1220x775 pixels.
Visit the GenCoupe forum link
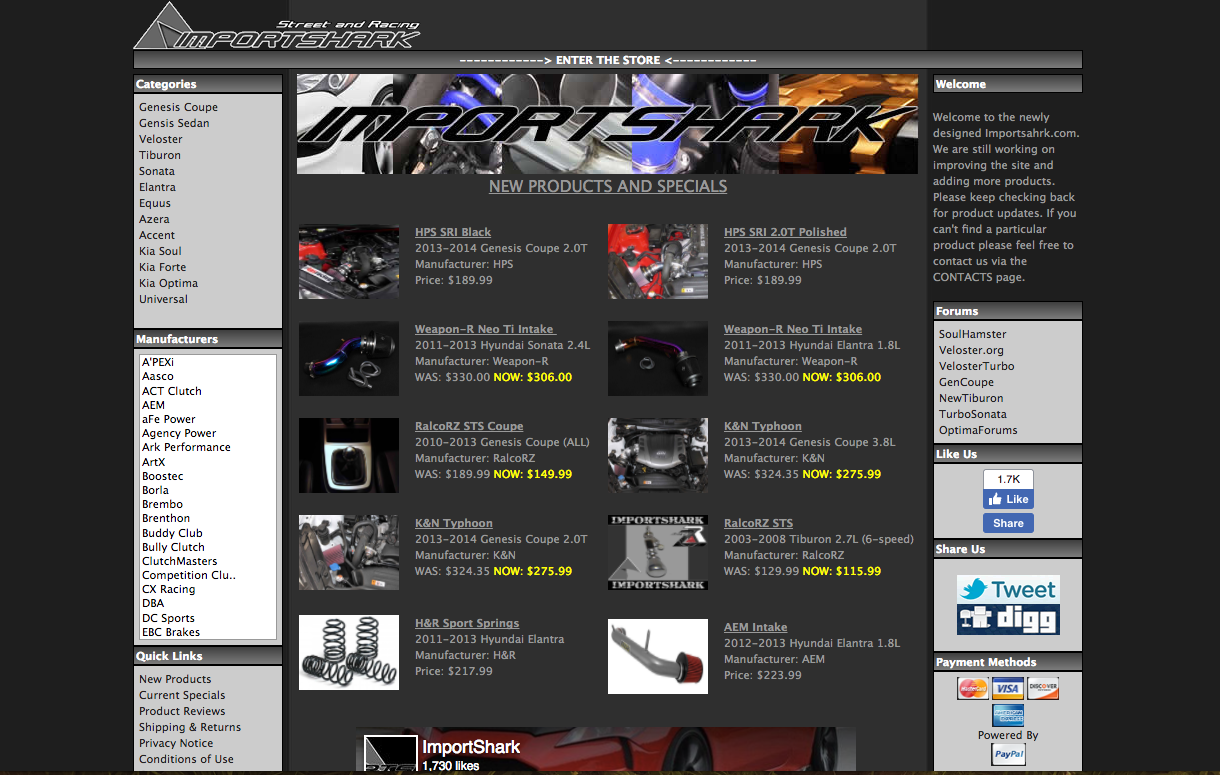(966, 382)
